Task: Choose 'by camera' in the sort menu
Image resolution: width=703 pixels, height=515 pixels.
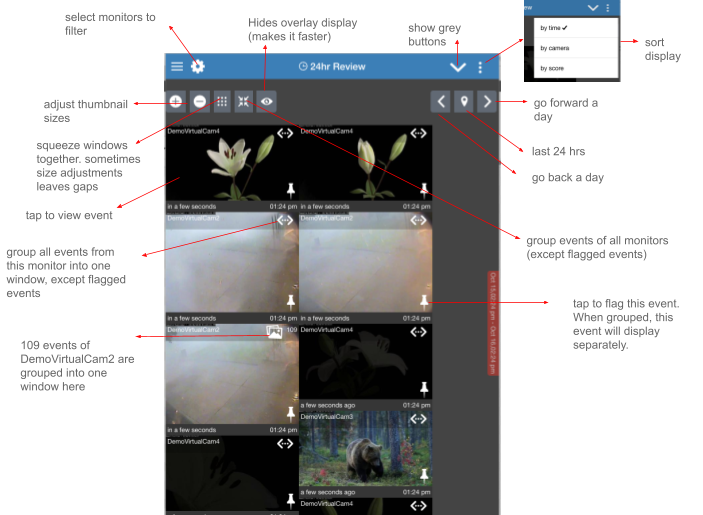Action: (x=575, y=48)
